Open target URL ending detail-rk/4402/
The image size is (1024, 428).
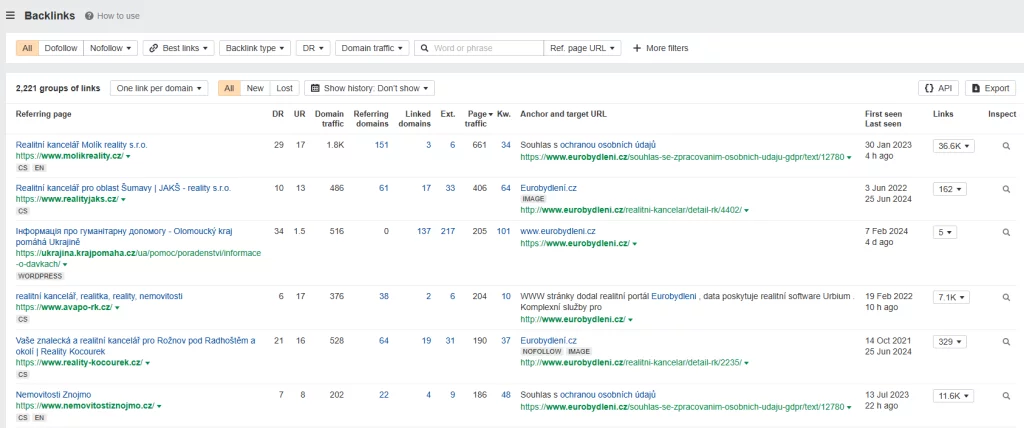[x=631, y=210]
